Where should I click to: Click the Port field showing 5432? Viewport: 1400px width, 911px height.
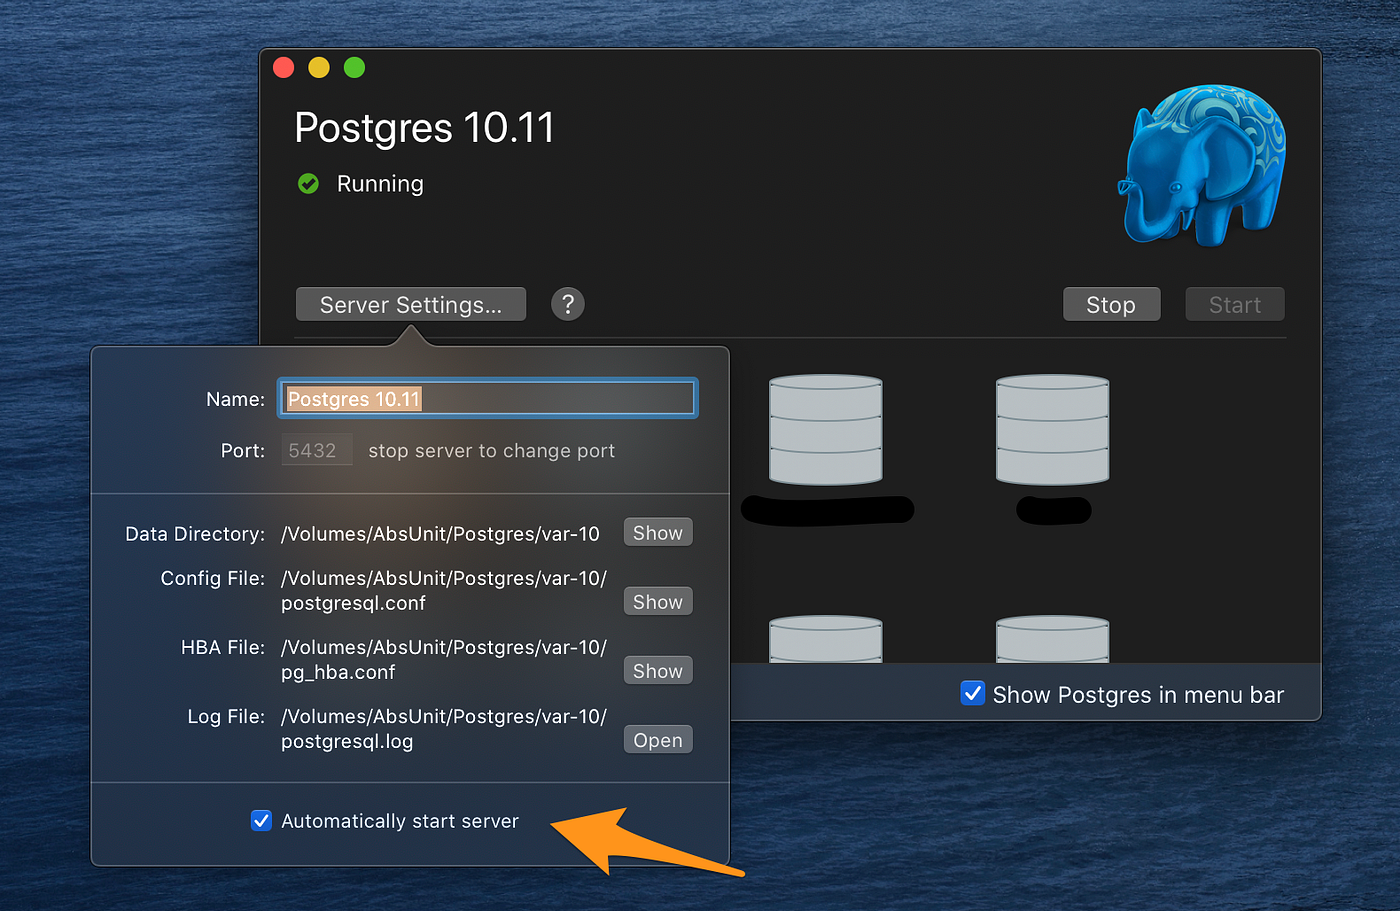(316, 451)
